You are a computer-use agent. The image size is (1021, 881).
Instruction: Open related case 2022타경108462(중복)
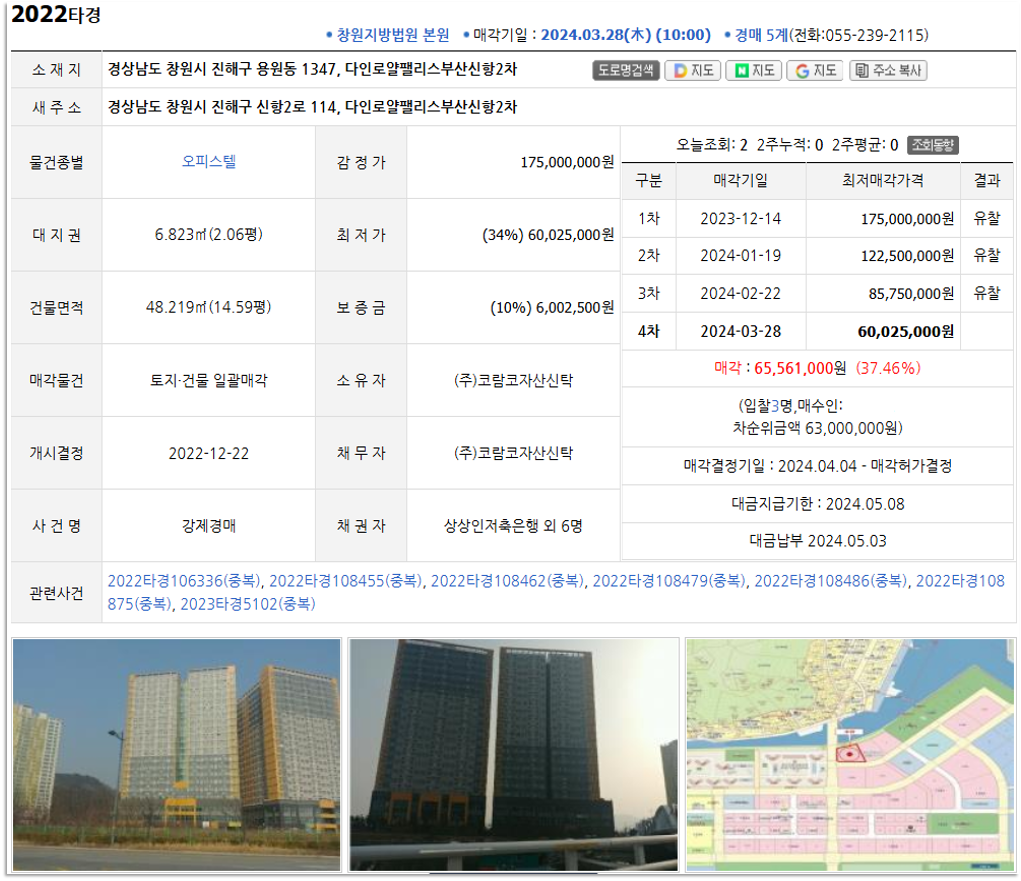click(508, 581)
